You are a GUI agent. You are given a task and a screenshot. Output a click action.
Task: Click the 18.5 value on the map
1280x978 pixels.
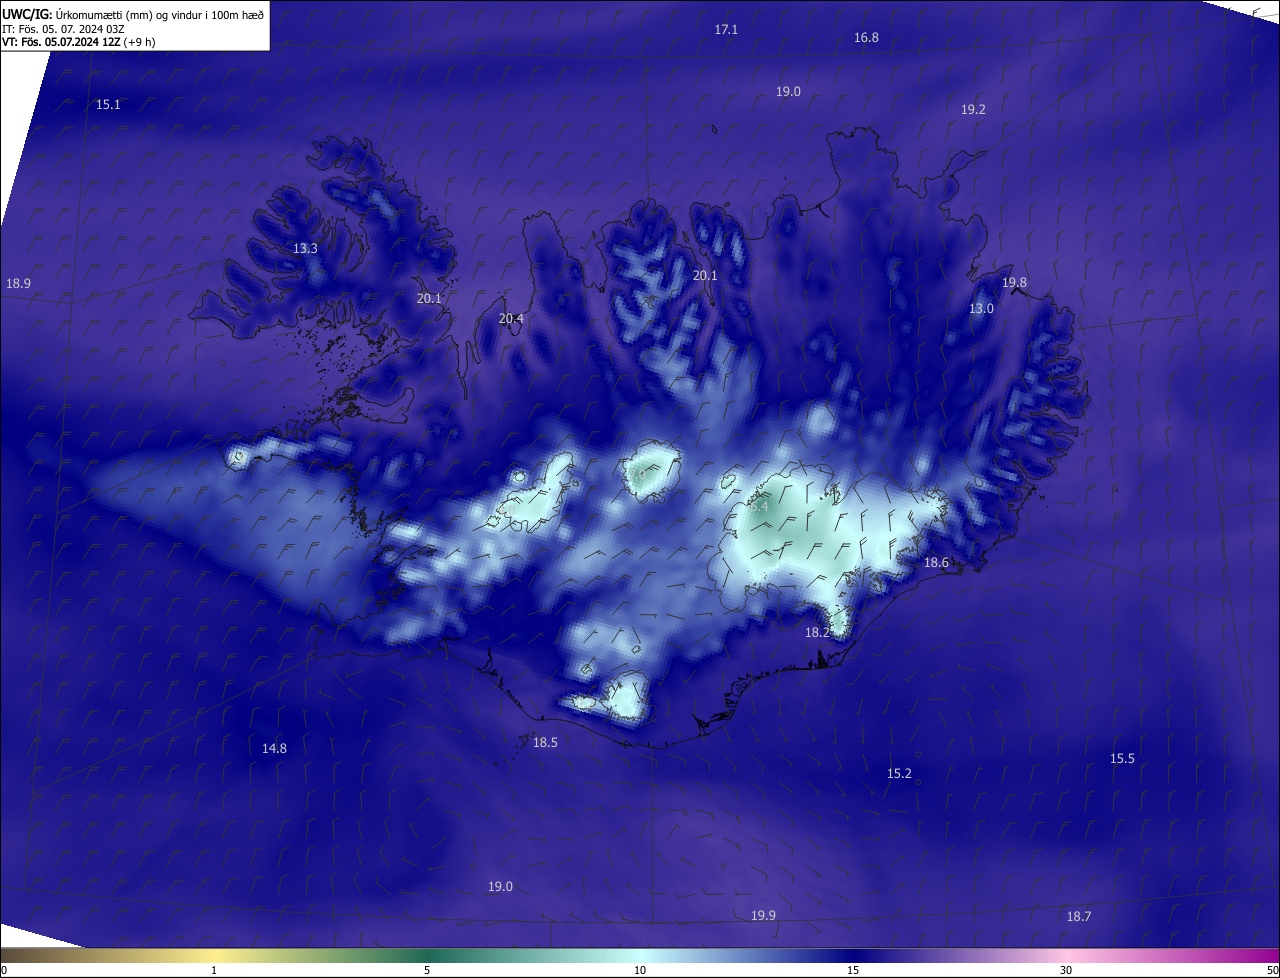[x=545, y=742]
